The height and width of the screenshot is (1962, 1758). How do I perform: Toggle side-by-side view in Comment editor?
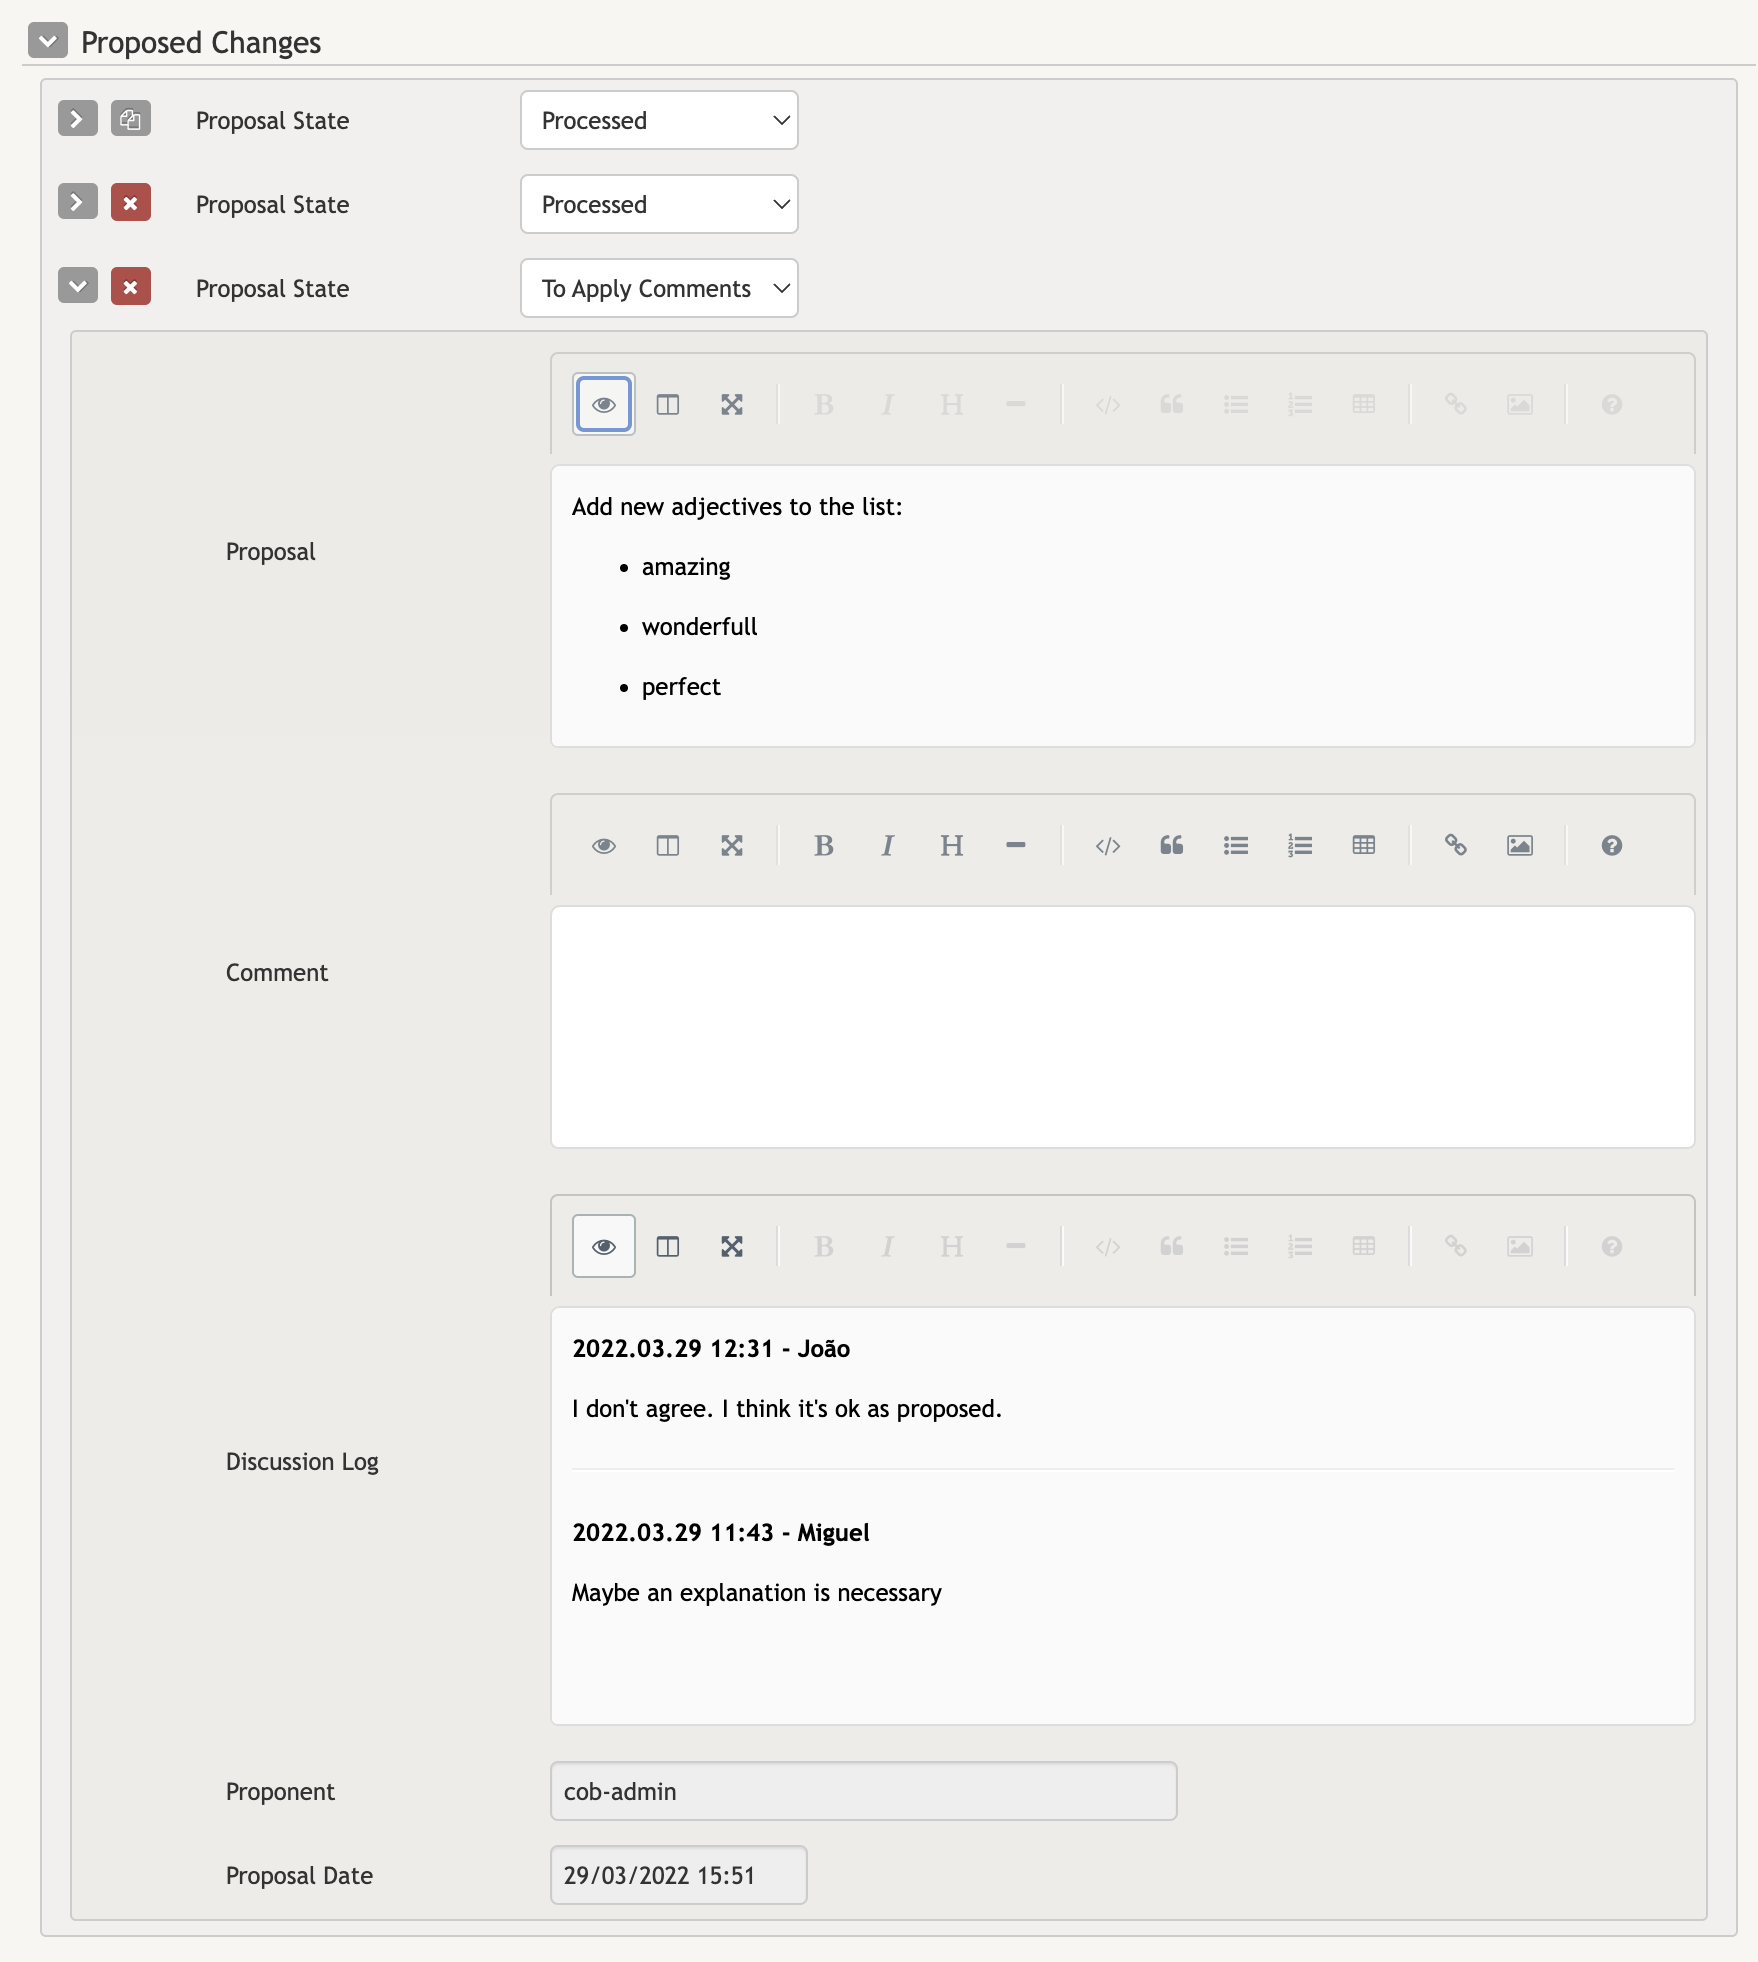(x=668, y=845)
